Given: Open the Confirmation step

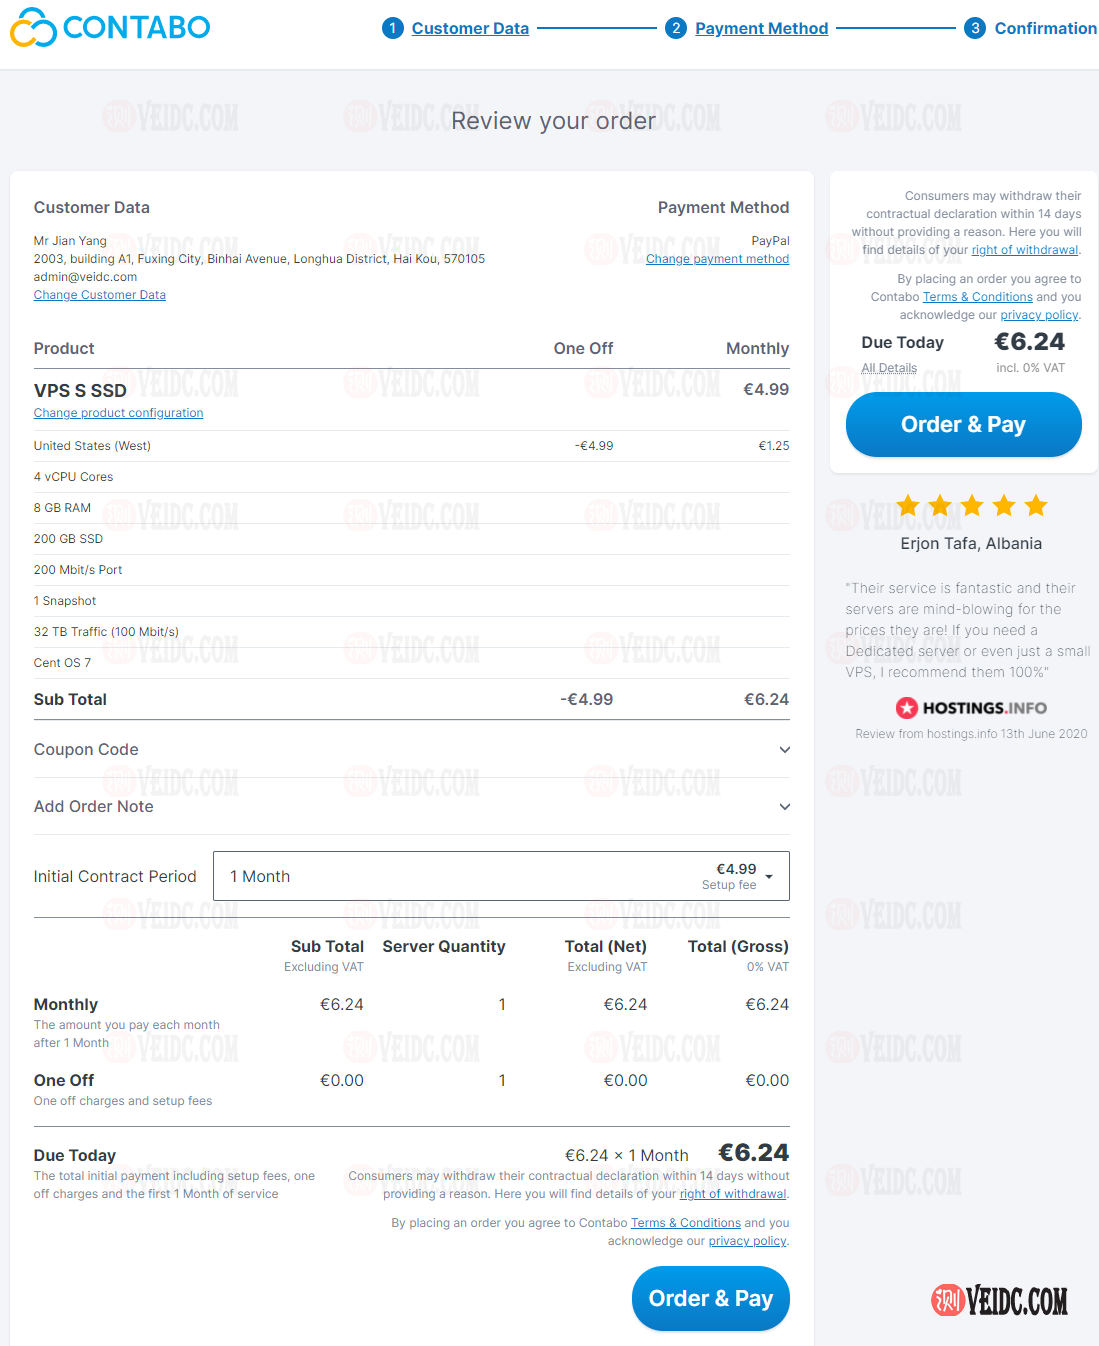Looking at the screenshot, I should tap(1046, 28).
